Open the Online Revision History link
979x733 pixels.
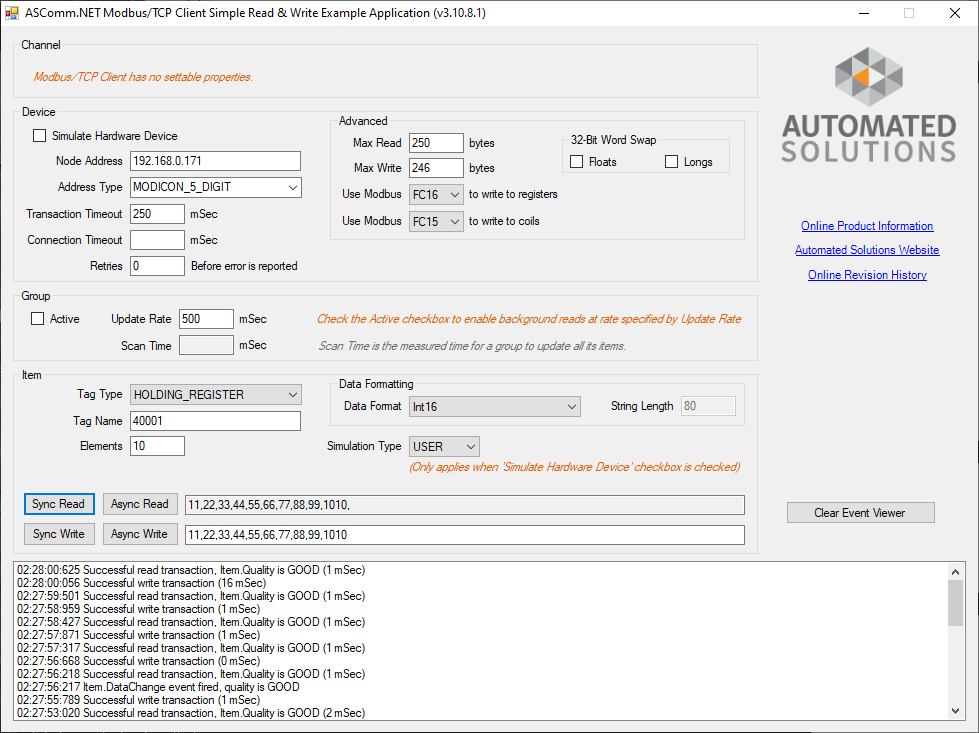pos(866,274)
